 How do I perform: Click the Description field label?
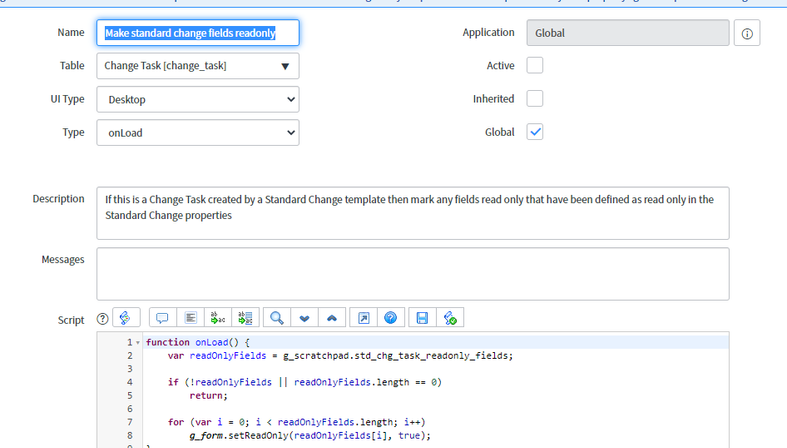58,199
